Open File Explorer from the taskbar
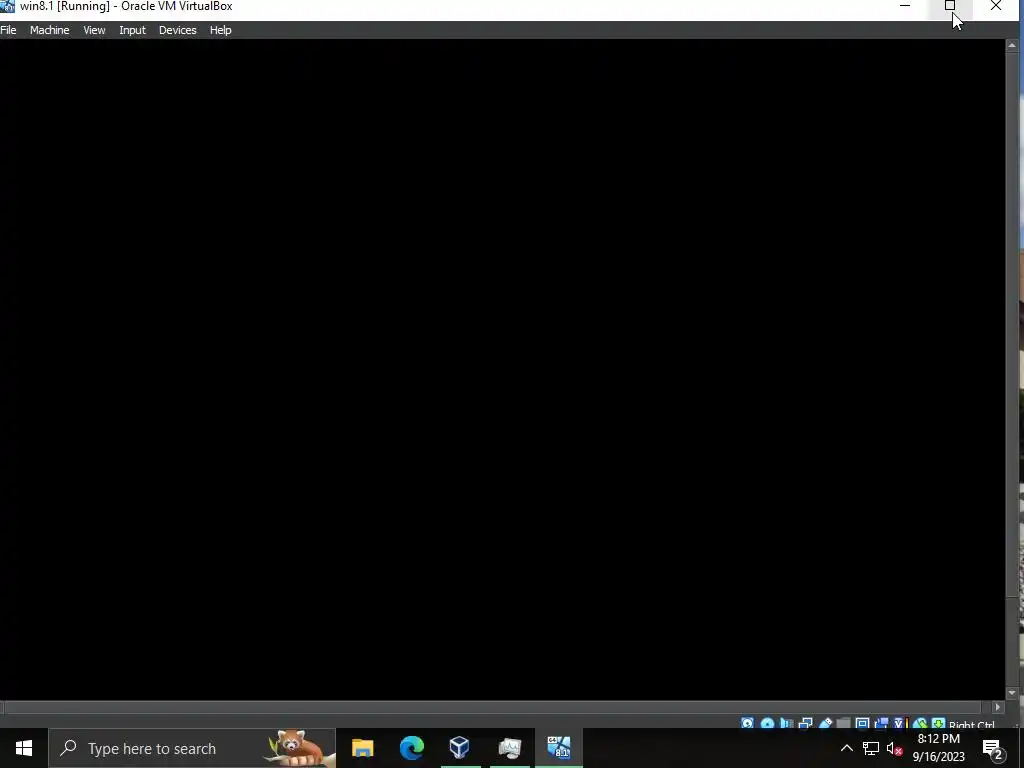This screenshot has width=1024, height=768. tap(362, 748)
